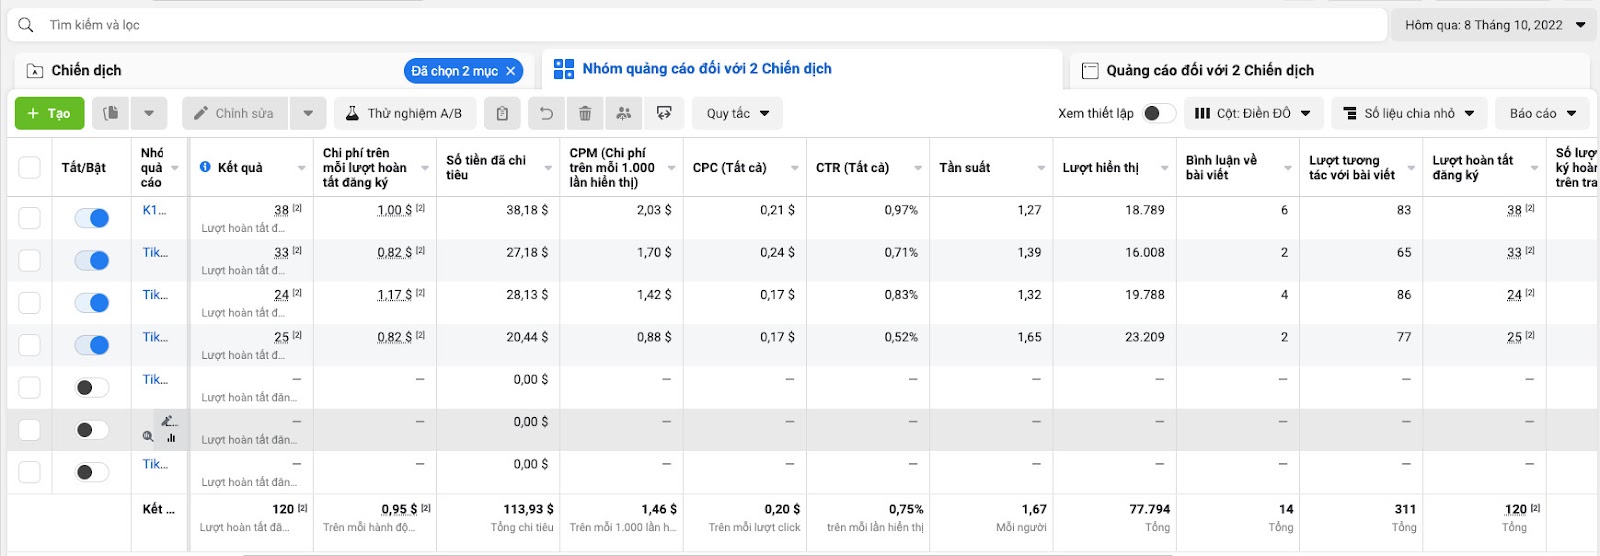
Task: Open the dropdown arrow beside duplicate
Action: 149,114
